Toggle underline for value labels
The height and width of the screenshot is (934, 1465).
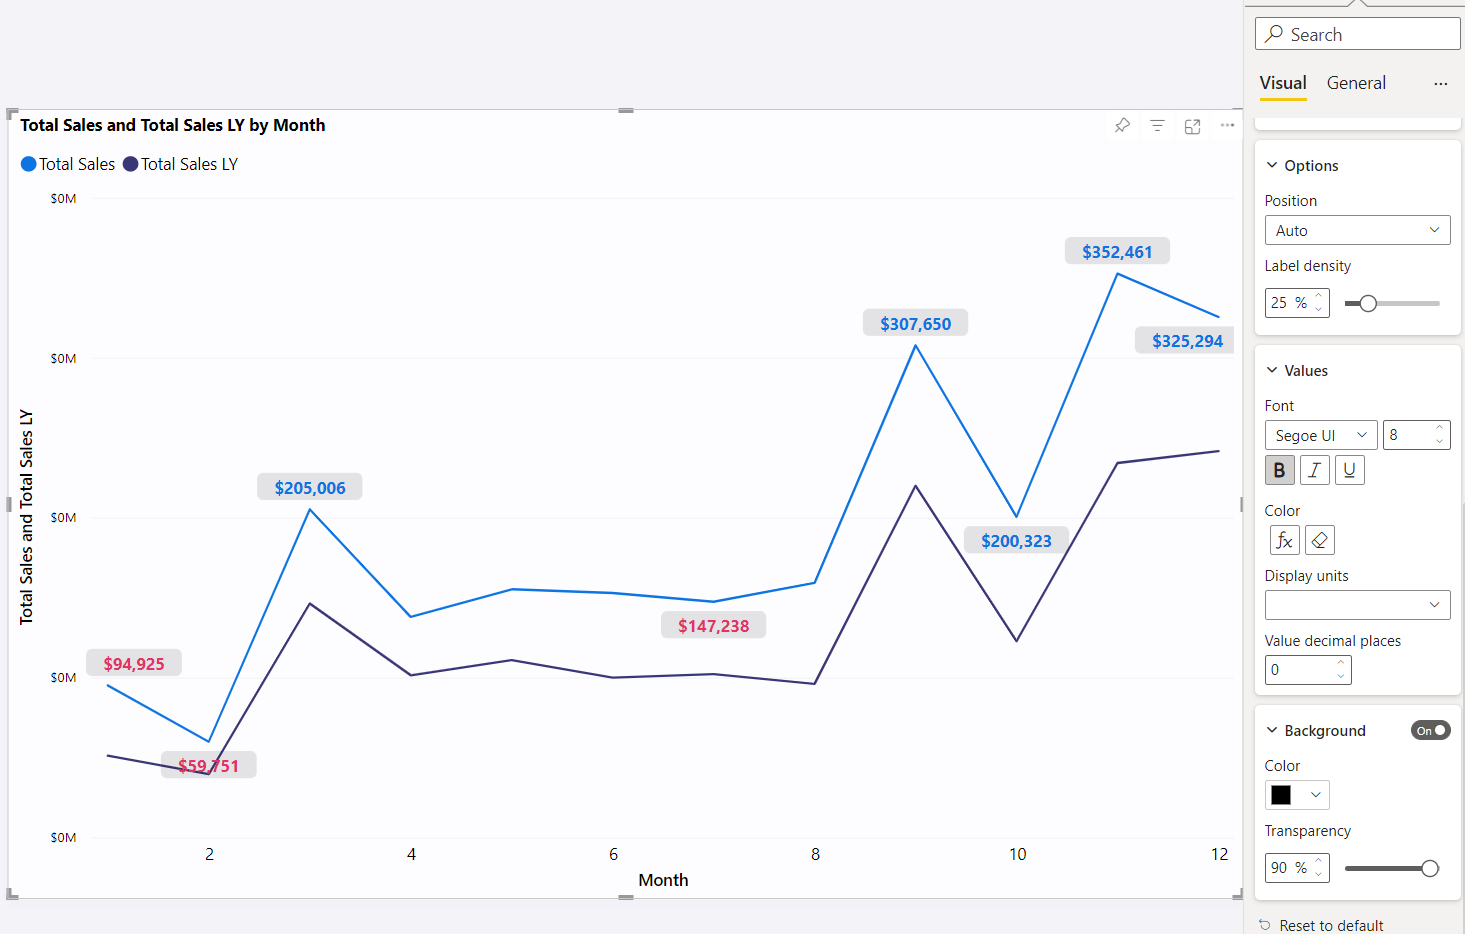tap(1349, 470)
